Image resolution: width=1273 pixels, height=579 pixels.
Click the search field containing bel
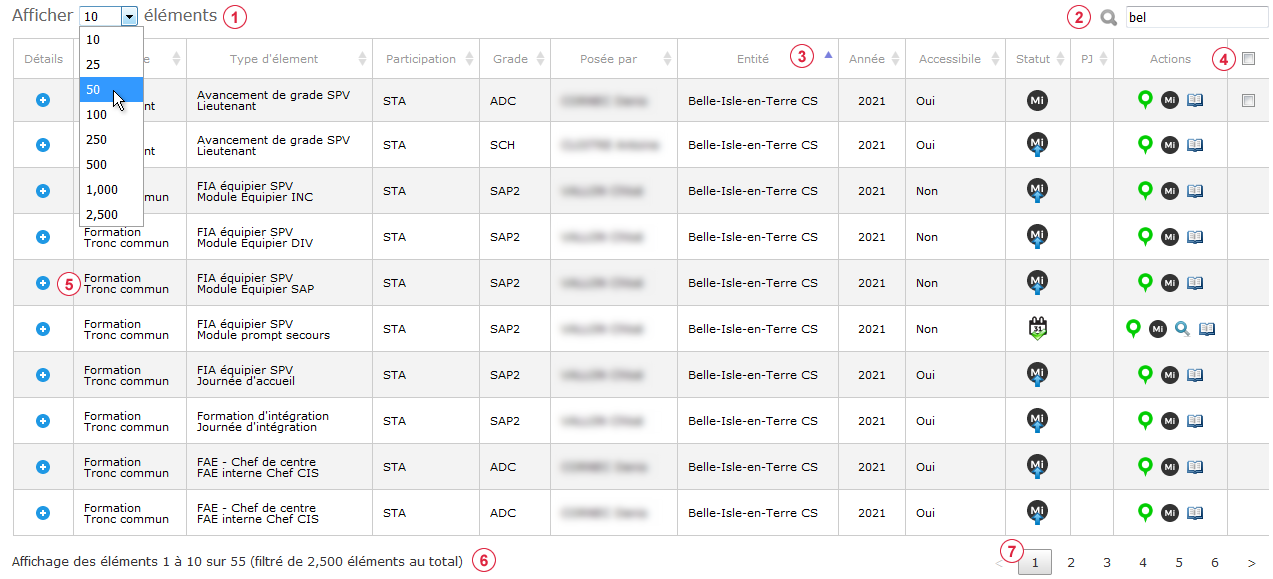pos(1196,17)
